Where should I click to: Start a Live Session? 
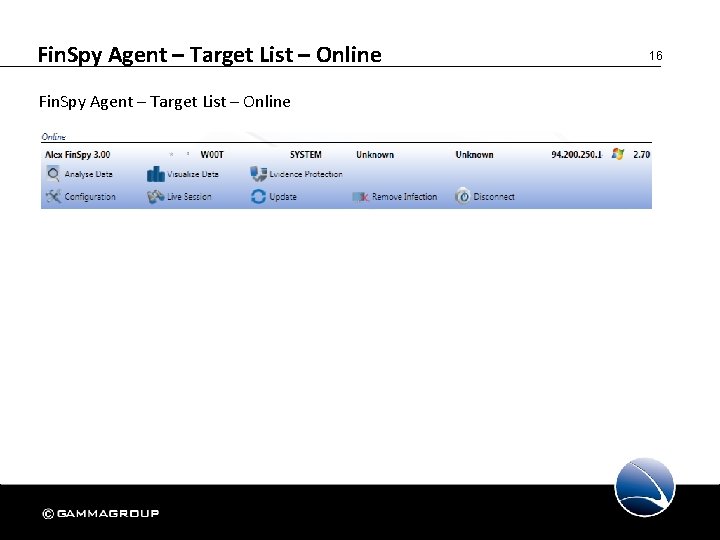[x=189, y=197]
